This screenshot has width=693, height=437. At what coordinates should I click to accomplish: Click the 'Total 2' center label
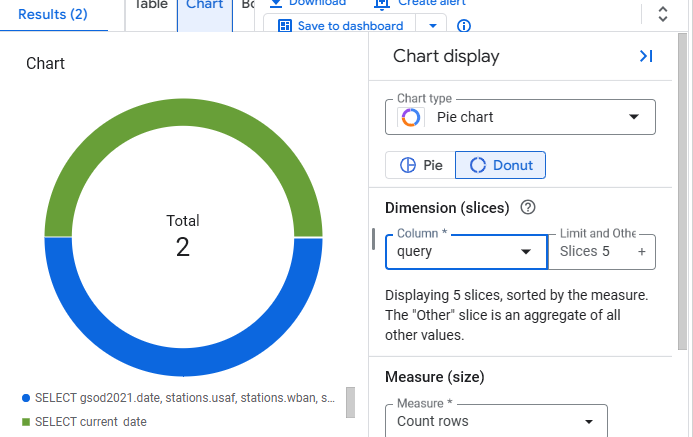183,236
